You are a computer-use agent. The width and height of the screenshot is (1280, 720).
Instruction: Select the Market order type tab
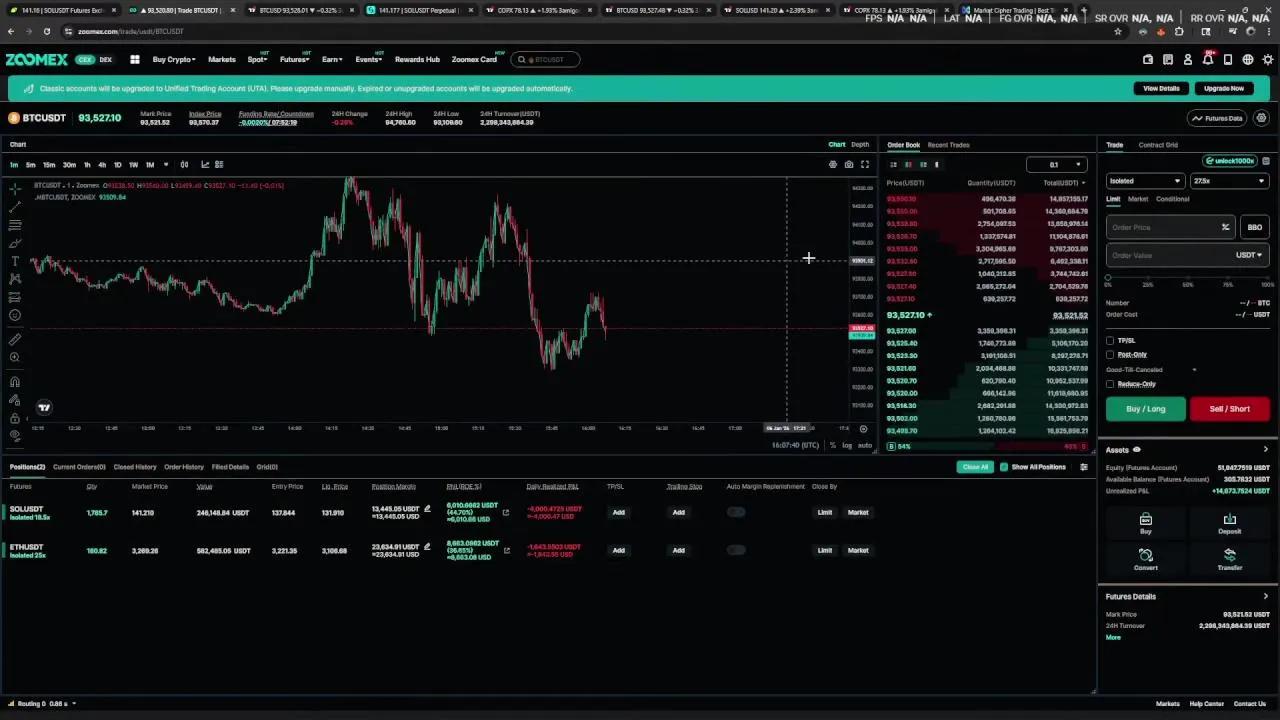(x=1138, y=199)
